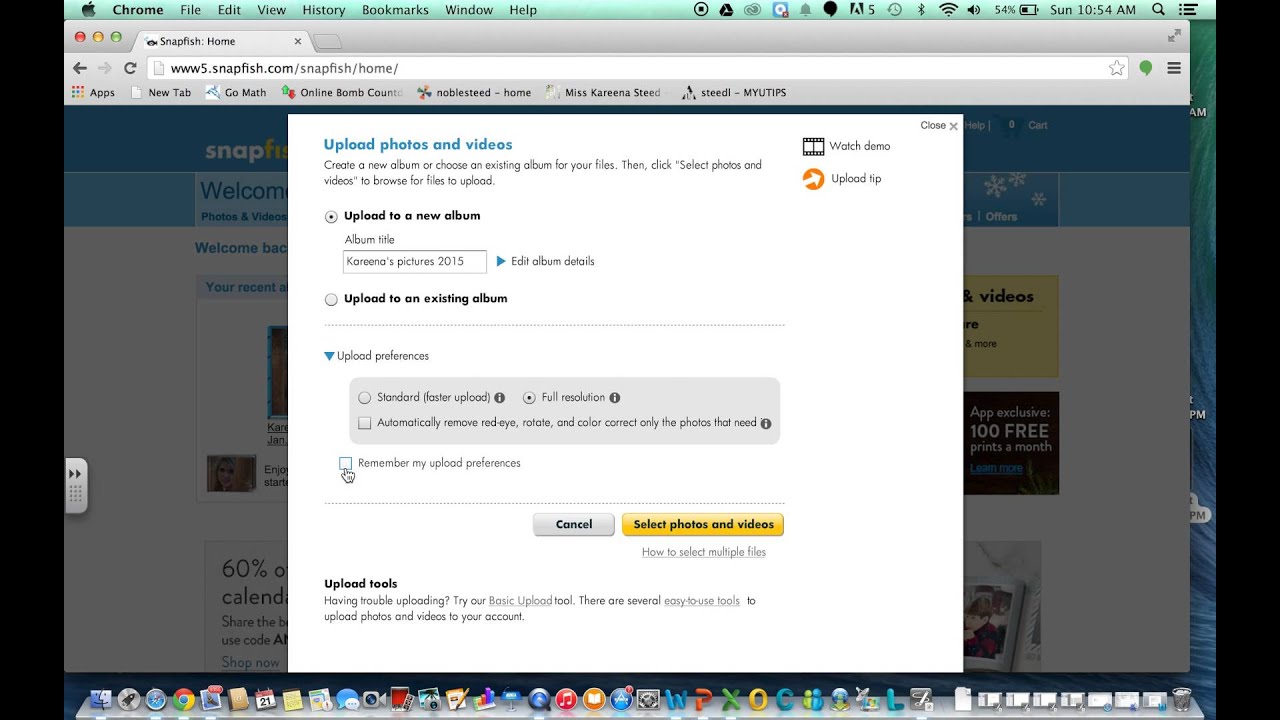Open the noblesteed – home bookmark

(474, 92)
